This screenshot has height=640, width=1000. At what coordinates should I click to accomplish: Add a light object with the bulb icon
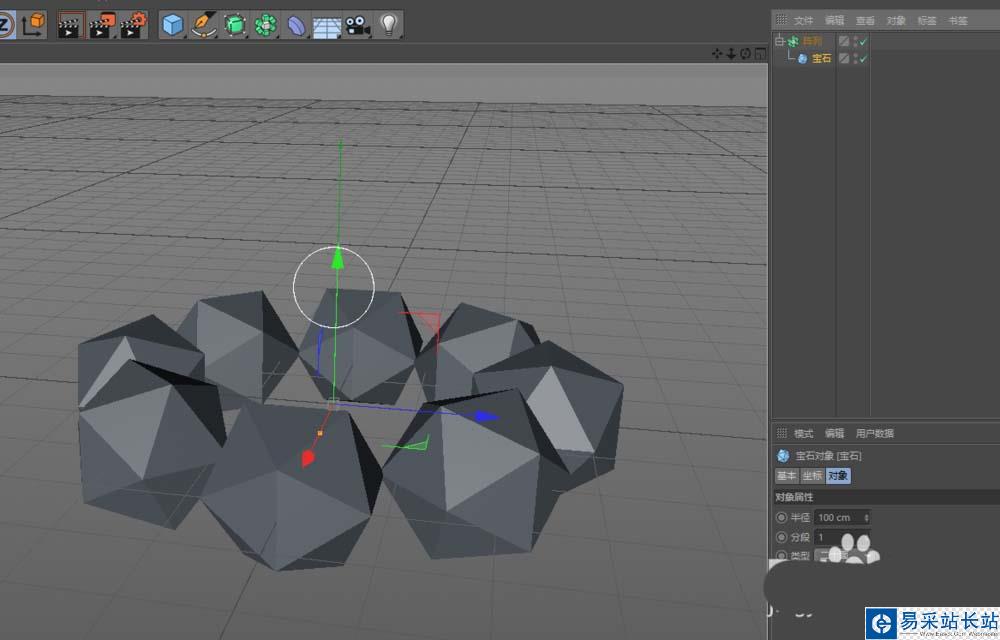click(388, 25)
